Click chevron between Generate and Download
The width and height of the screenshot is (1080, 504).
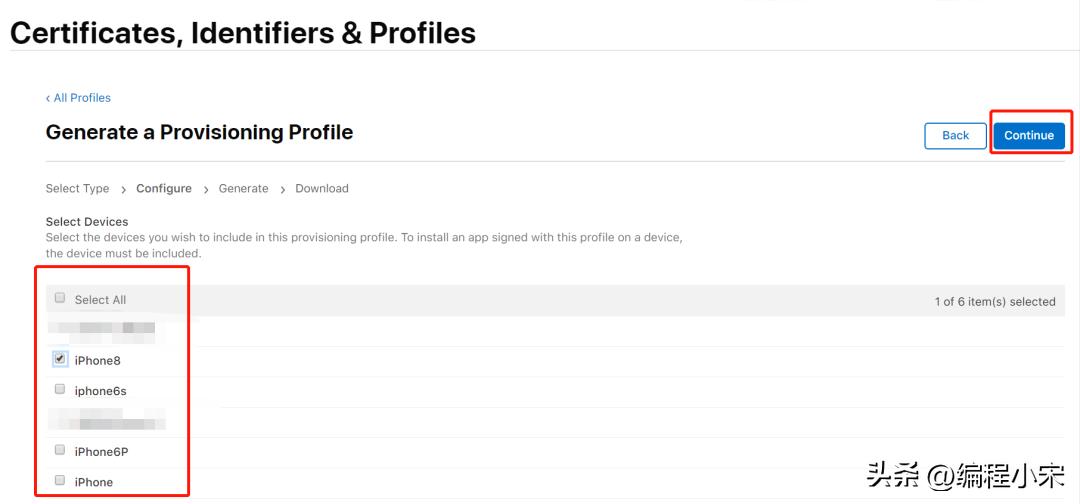pos(282,189)
